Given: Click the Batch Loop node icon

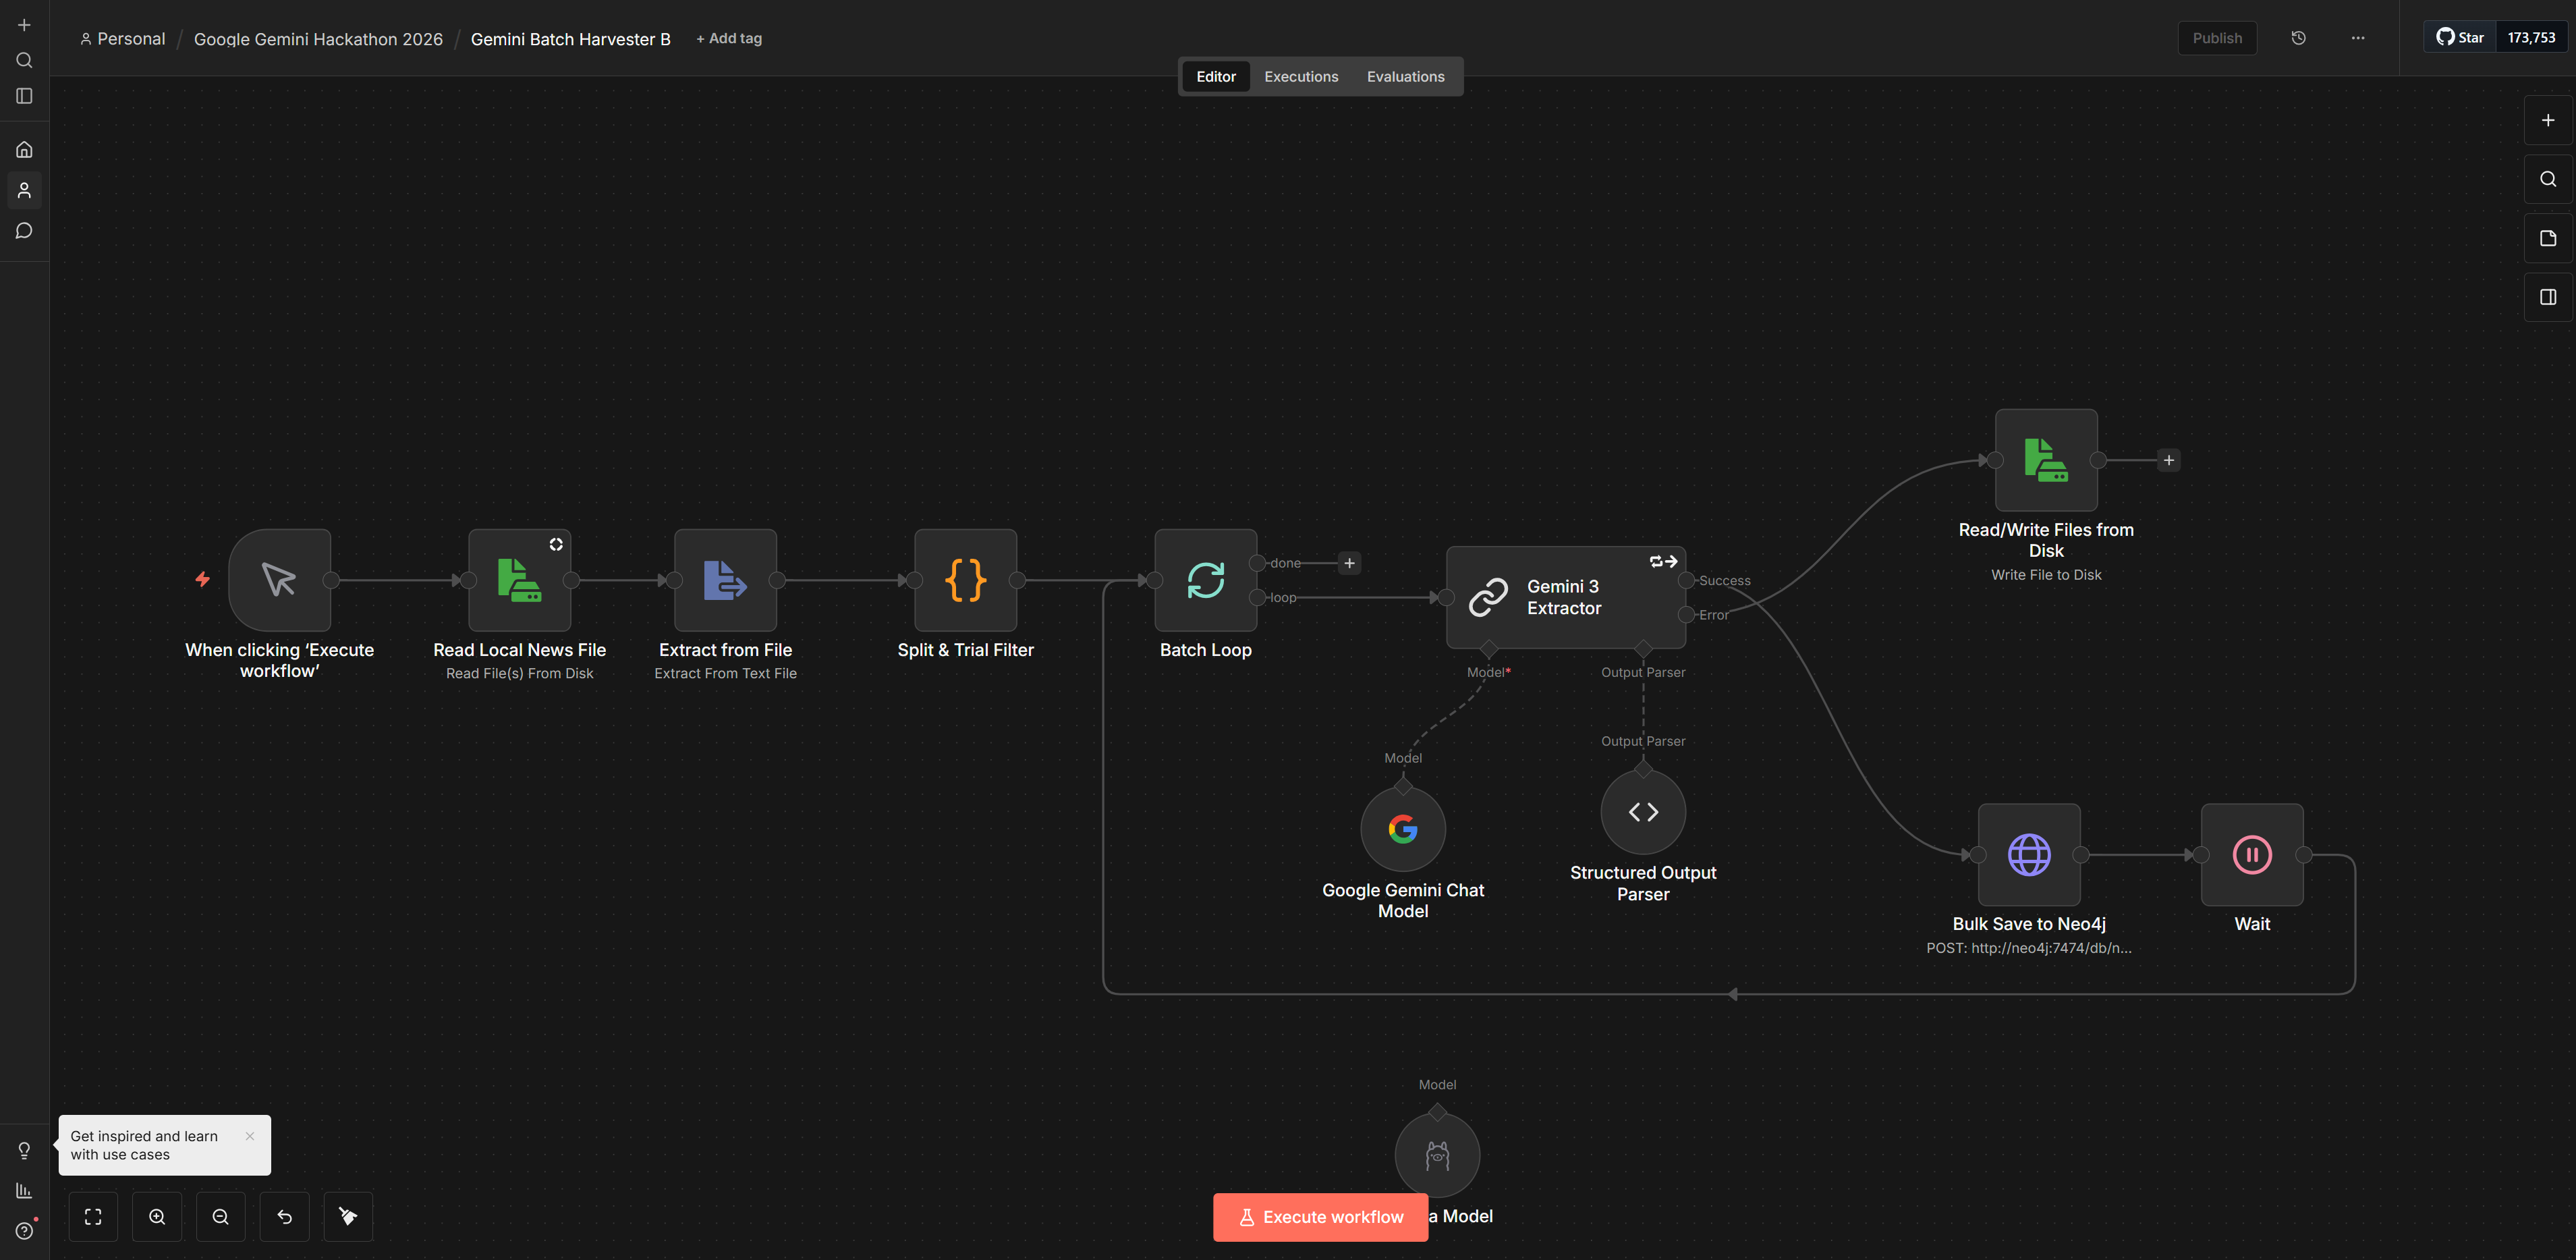Looking at the screenshot, I should (1205, 580).
